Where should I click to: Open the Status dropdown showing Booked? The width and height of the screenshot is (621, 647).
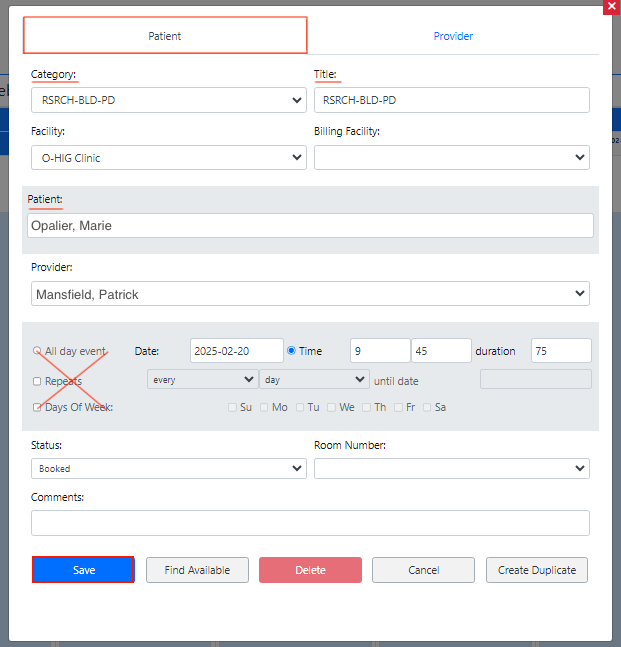168,468
